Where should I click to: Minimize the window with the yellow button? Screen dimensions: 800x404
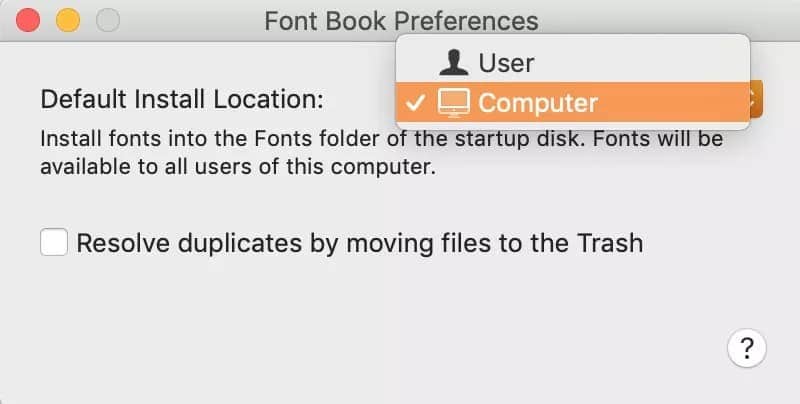tap(67, 20)
